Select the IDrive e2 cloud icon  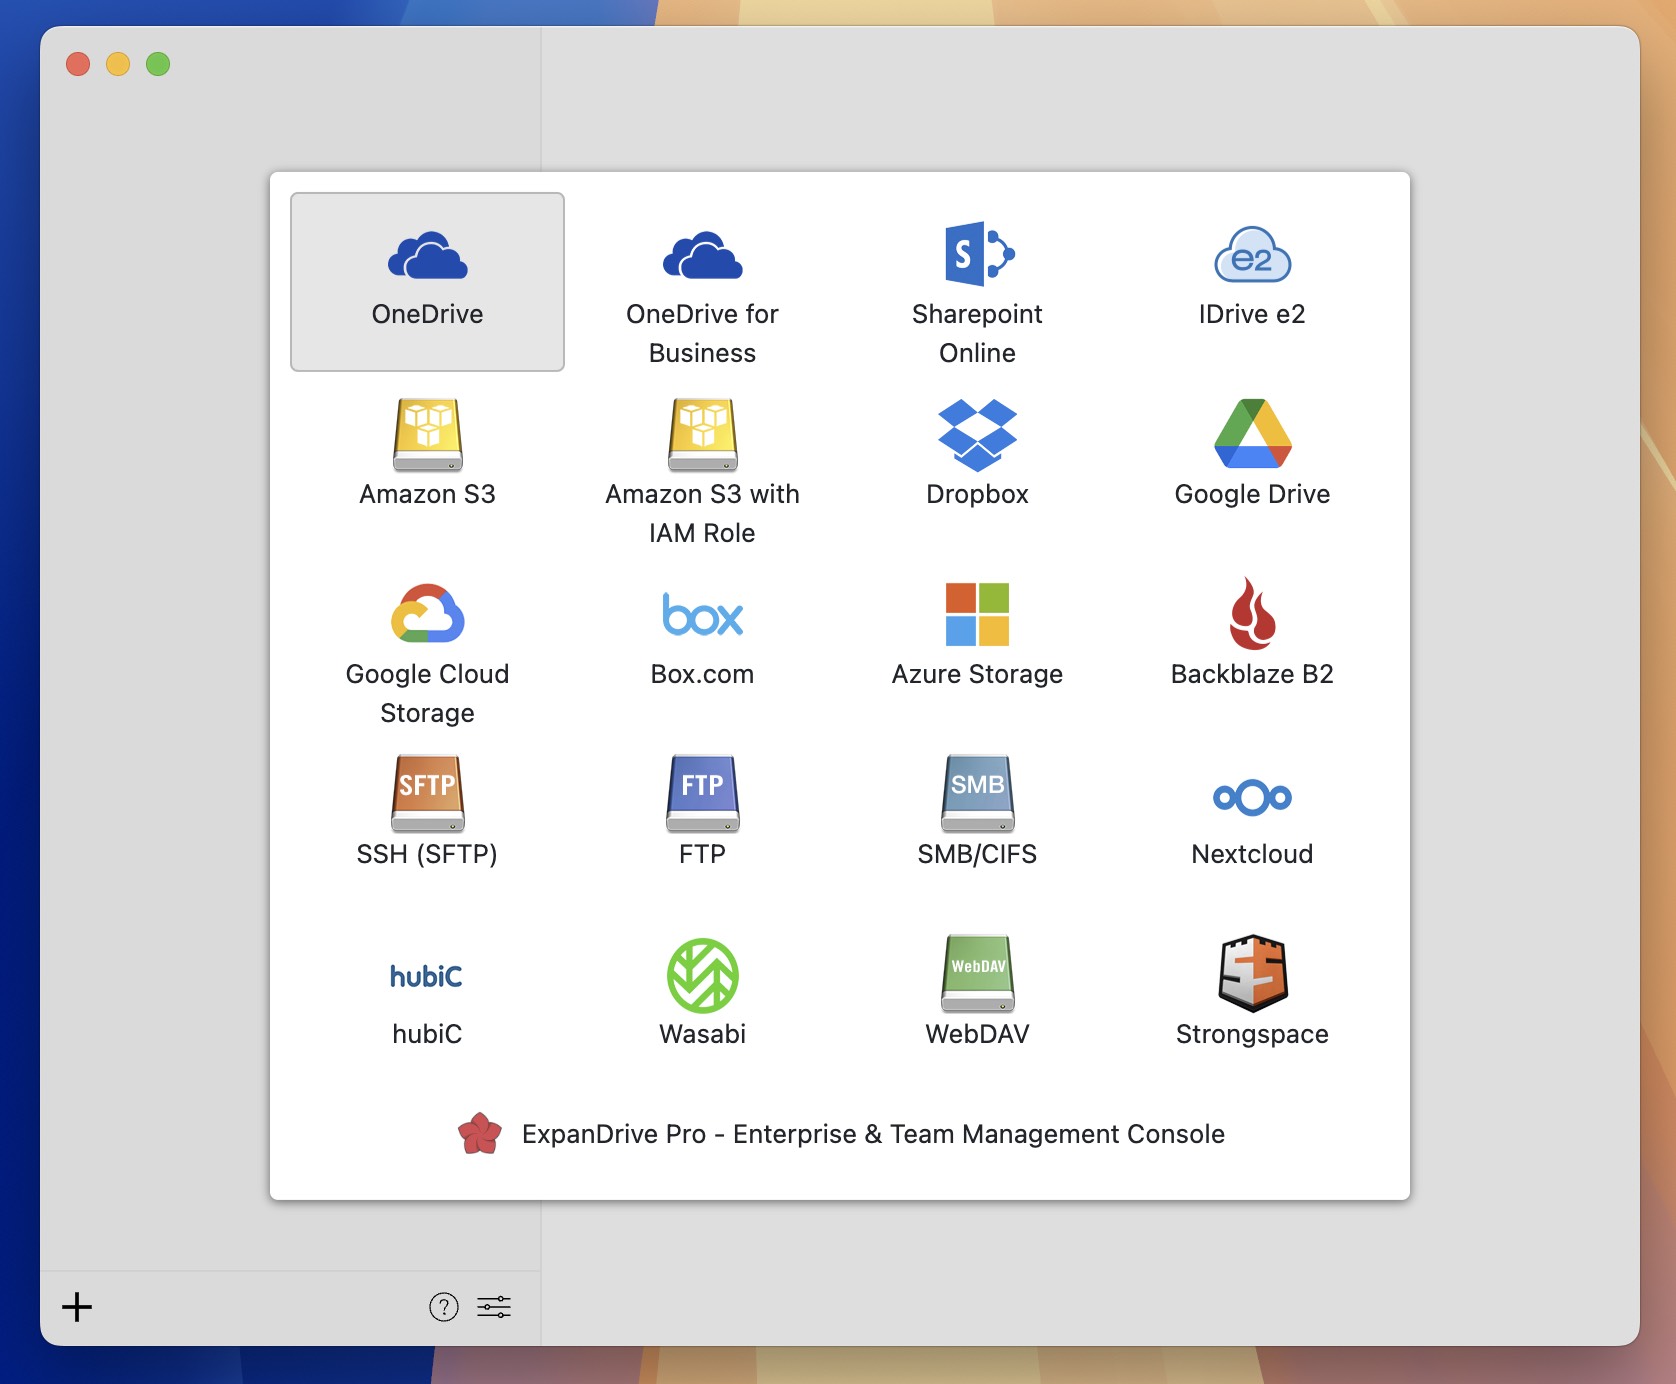1252,255
